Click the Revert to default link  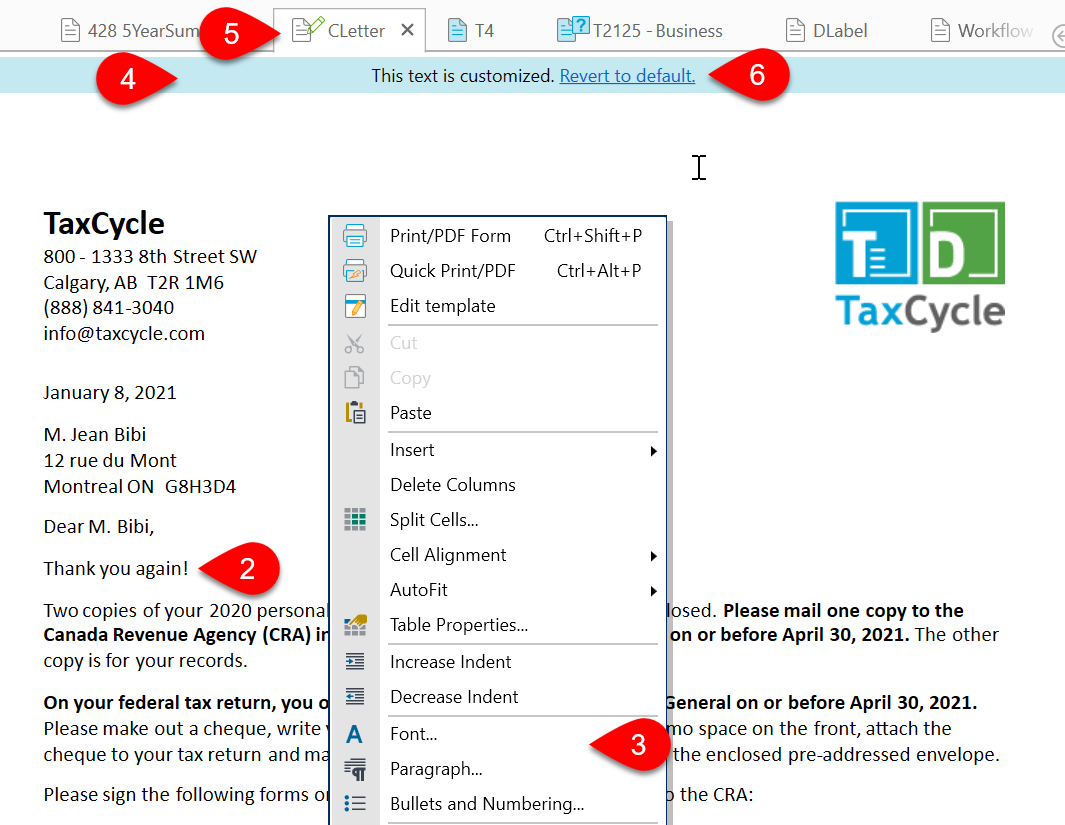tap(627, 75)
